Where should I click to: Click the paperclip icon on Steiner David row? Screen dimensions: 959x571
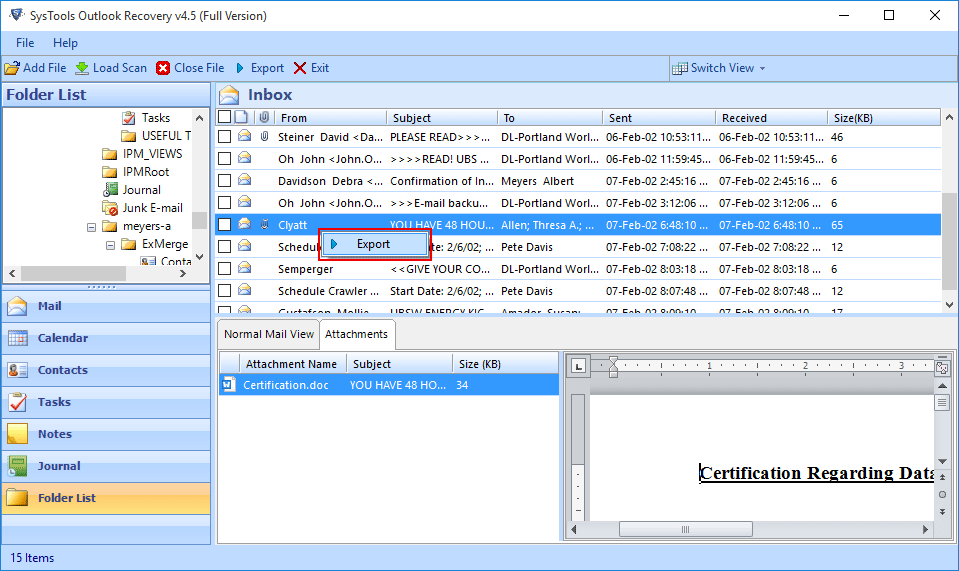(264, 136)
